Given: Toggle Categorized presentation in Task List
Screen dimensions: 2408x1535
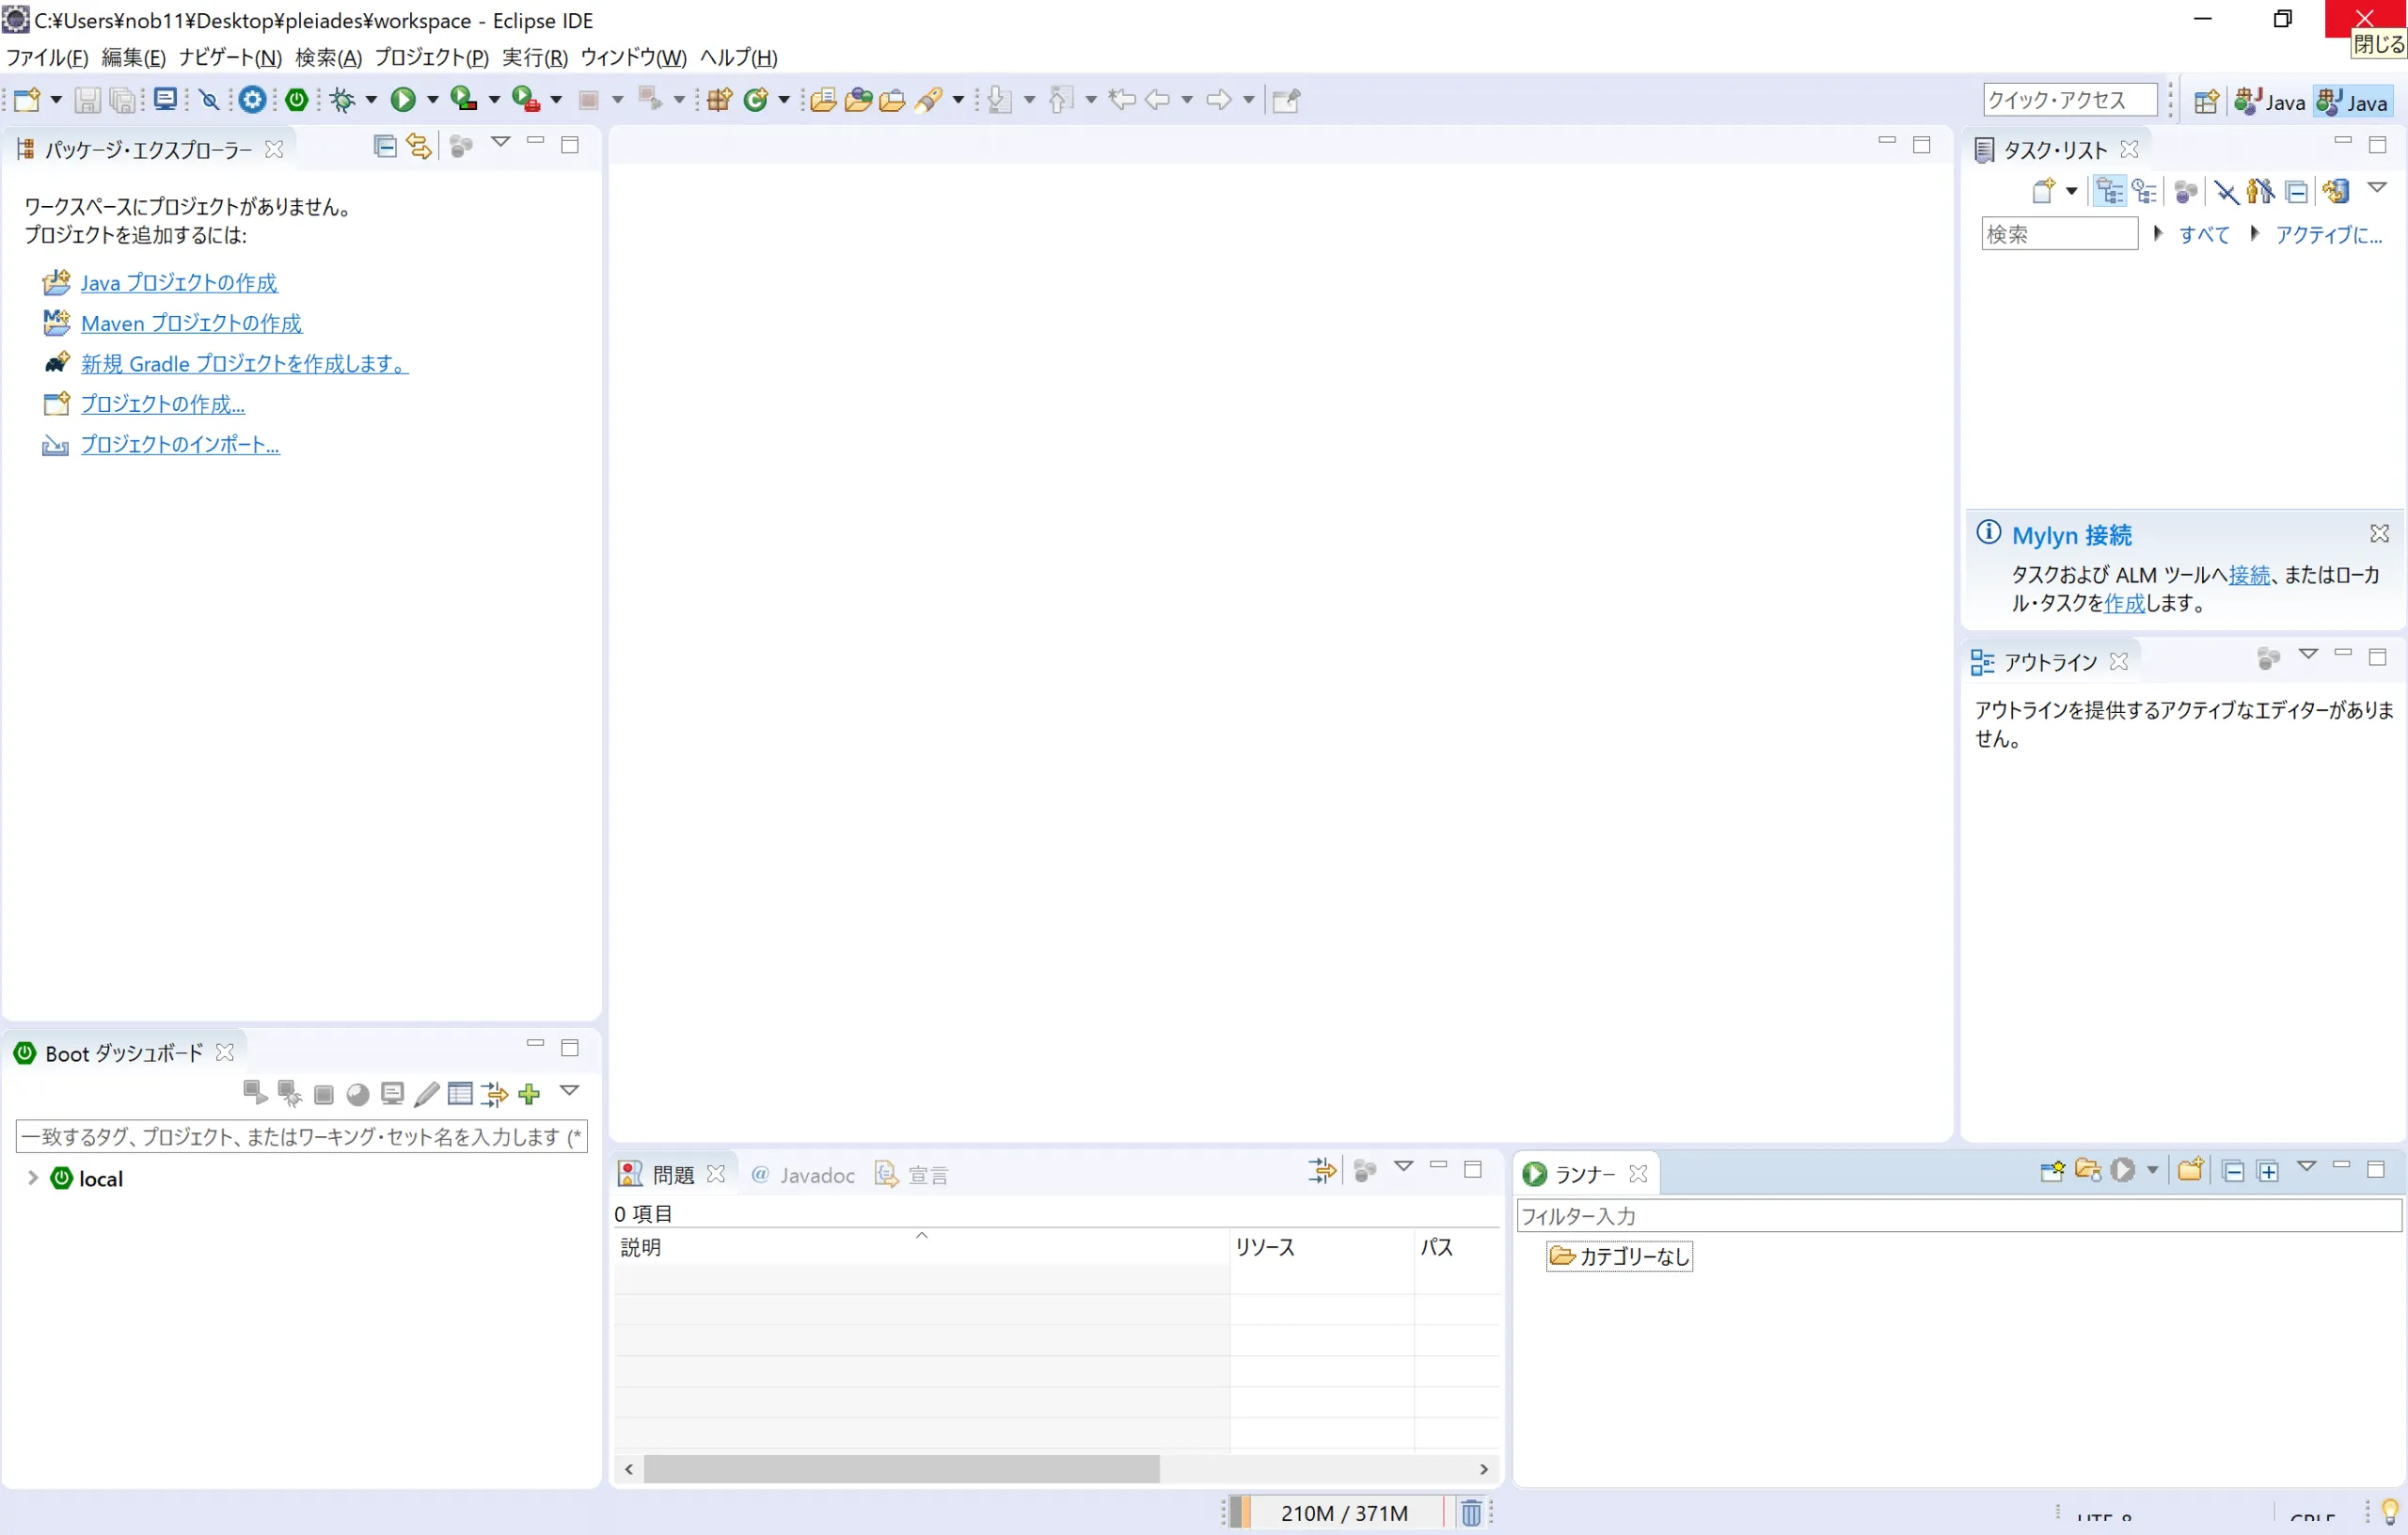Looking at the screenshot, I should (x=2110, y=190).
